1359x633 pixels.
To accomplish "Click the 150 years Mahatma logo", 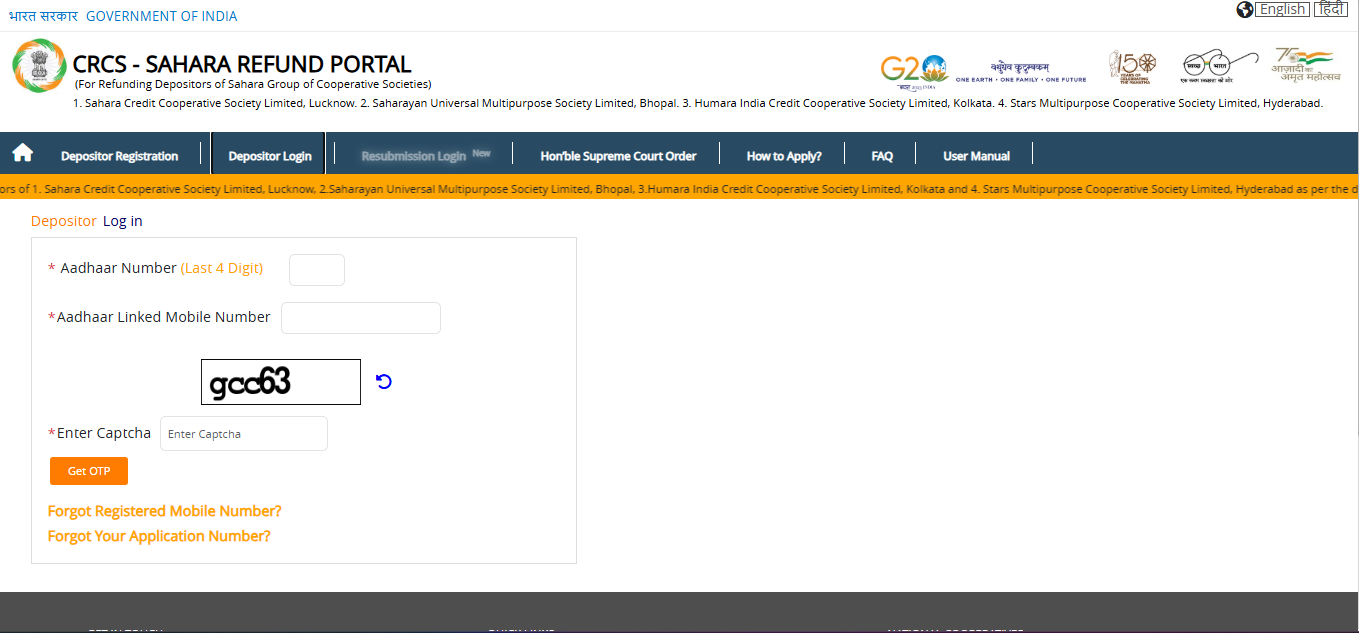I will point(1131,68).
